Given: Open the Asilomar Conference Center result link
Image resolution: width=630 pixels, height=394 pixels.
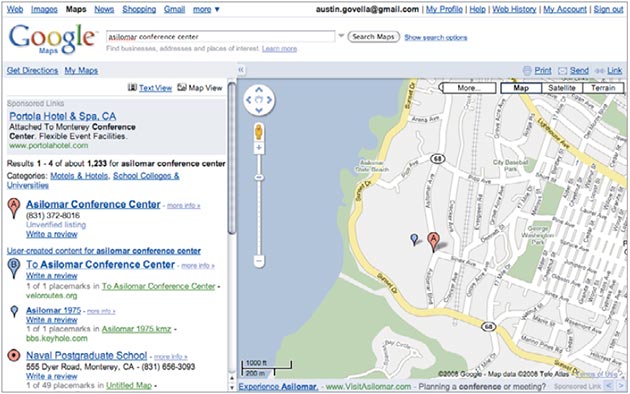Looking at the screenshot, I should point(93,204).
